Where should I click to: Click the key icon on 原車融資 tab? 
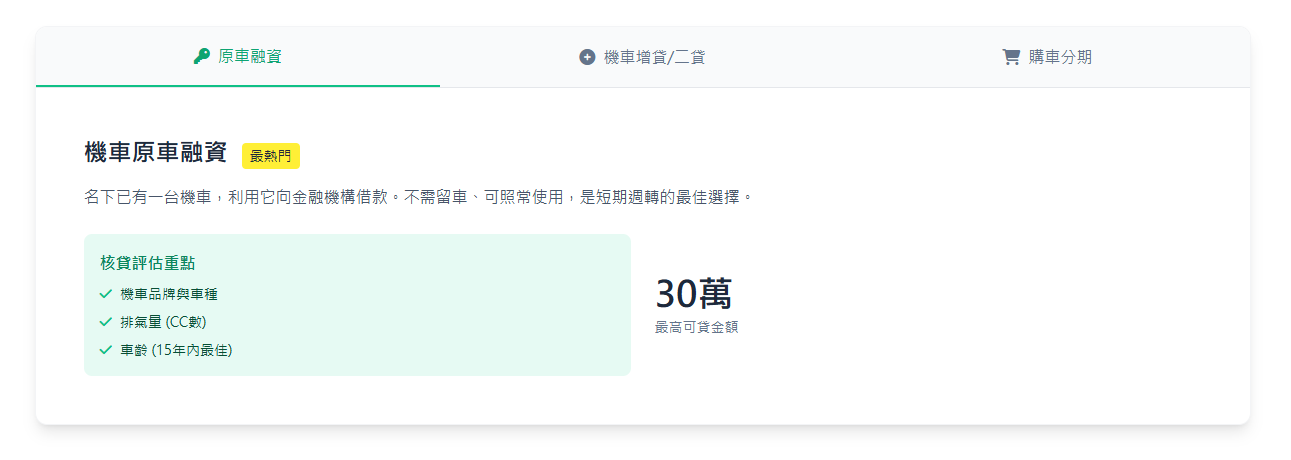coord(201,57)
